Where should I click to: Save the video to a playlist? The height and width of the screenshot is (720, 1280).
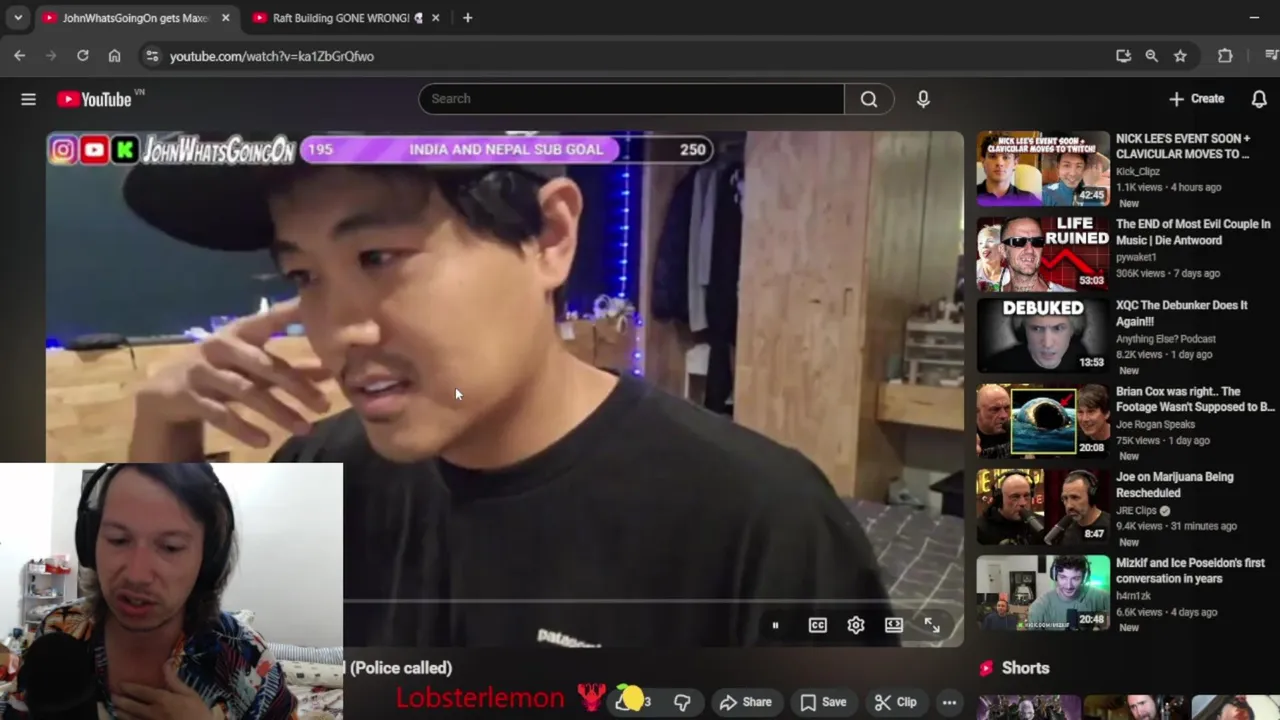coord(823,702)
